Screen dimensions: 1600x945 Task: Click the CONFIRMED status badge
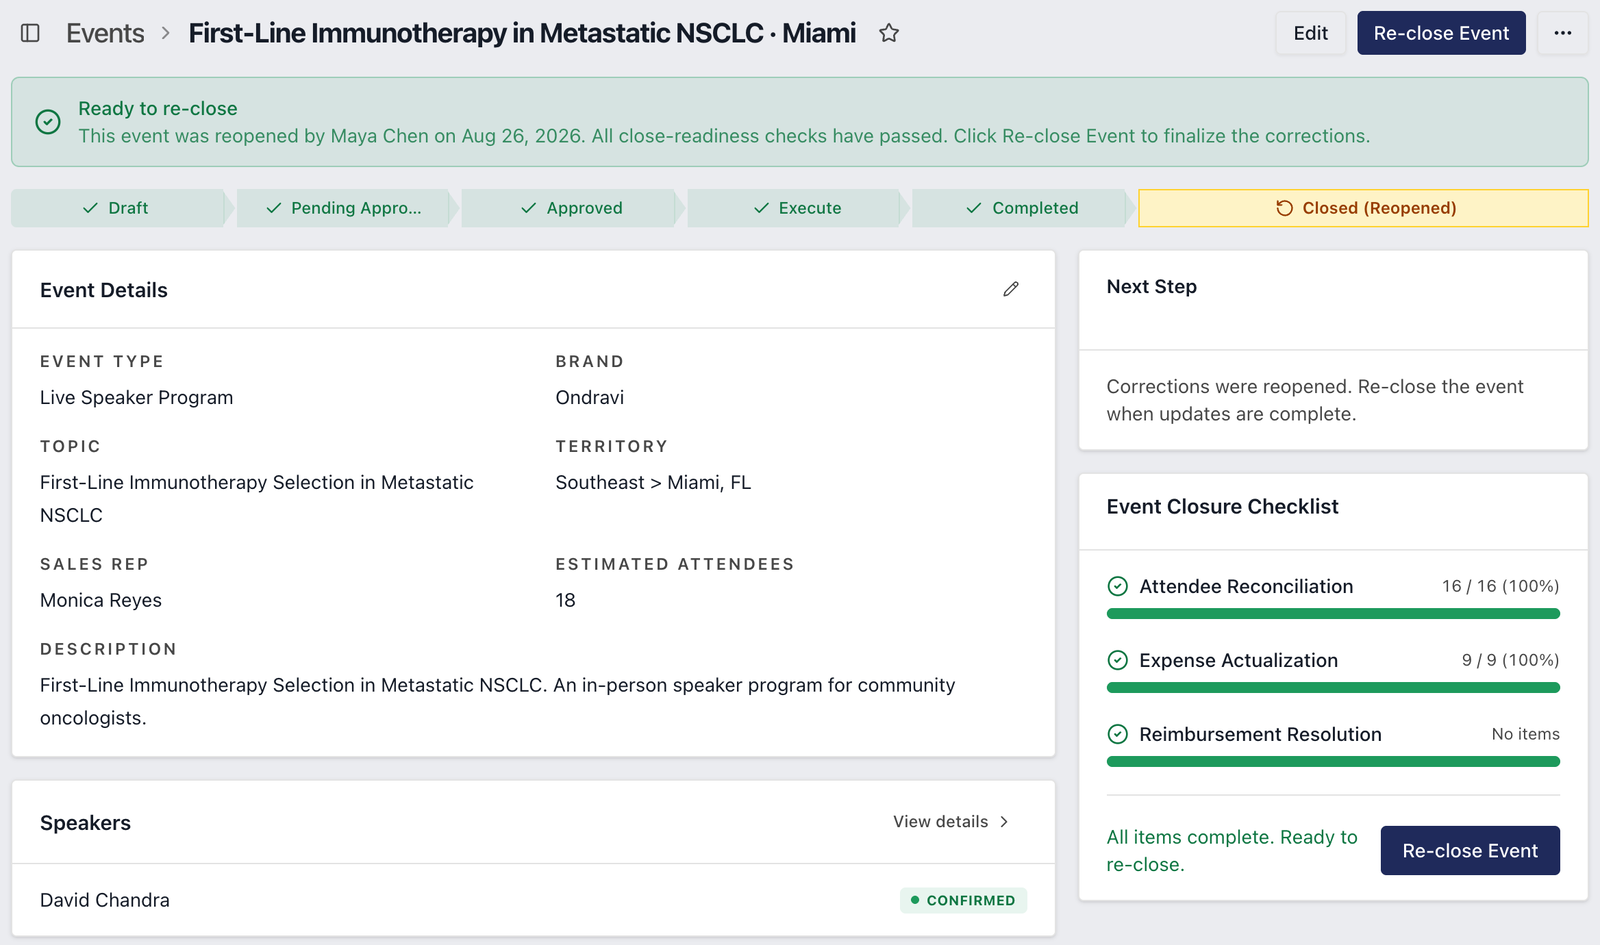tap(963, 900)
